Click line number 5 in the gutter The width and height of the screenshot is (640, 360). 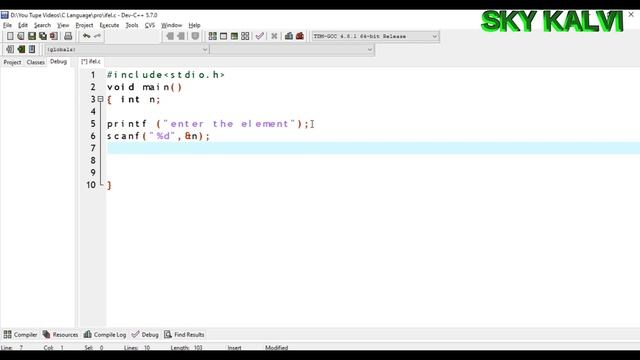pos(93,124)
